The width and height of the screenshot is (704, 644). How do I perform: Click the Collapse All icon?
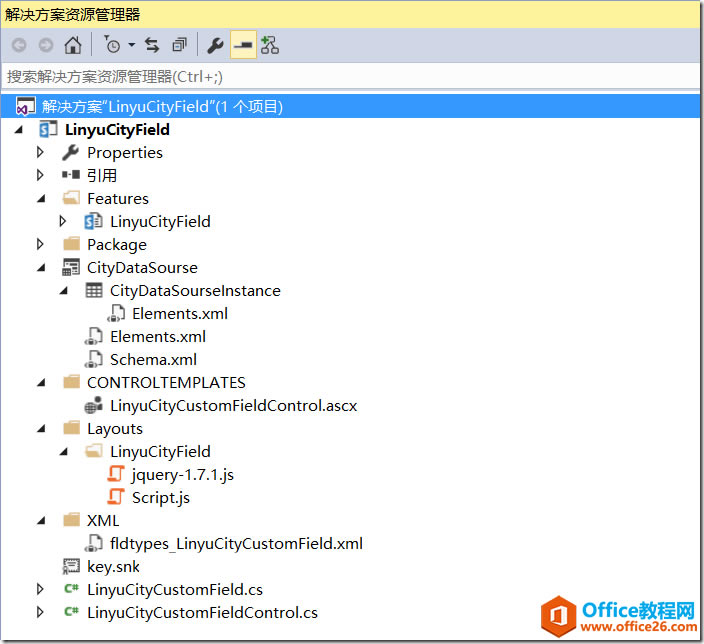point(180,45)
